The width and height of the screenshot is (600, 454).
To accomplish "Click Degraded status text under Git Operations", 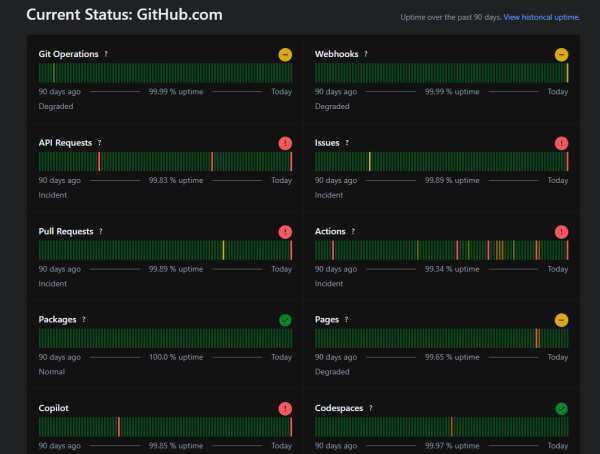I will (56, 106).
